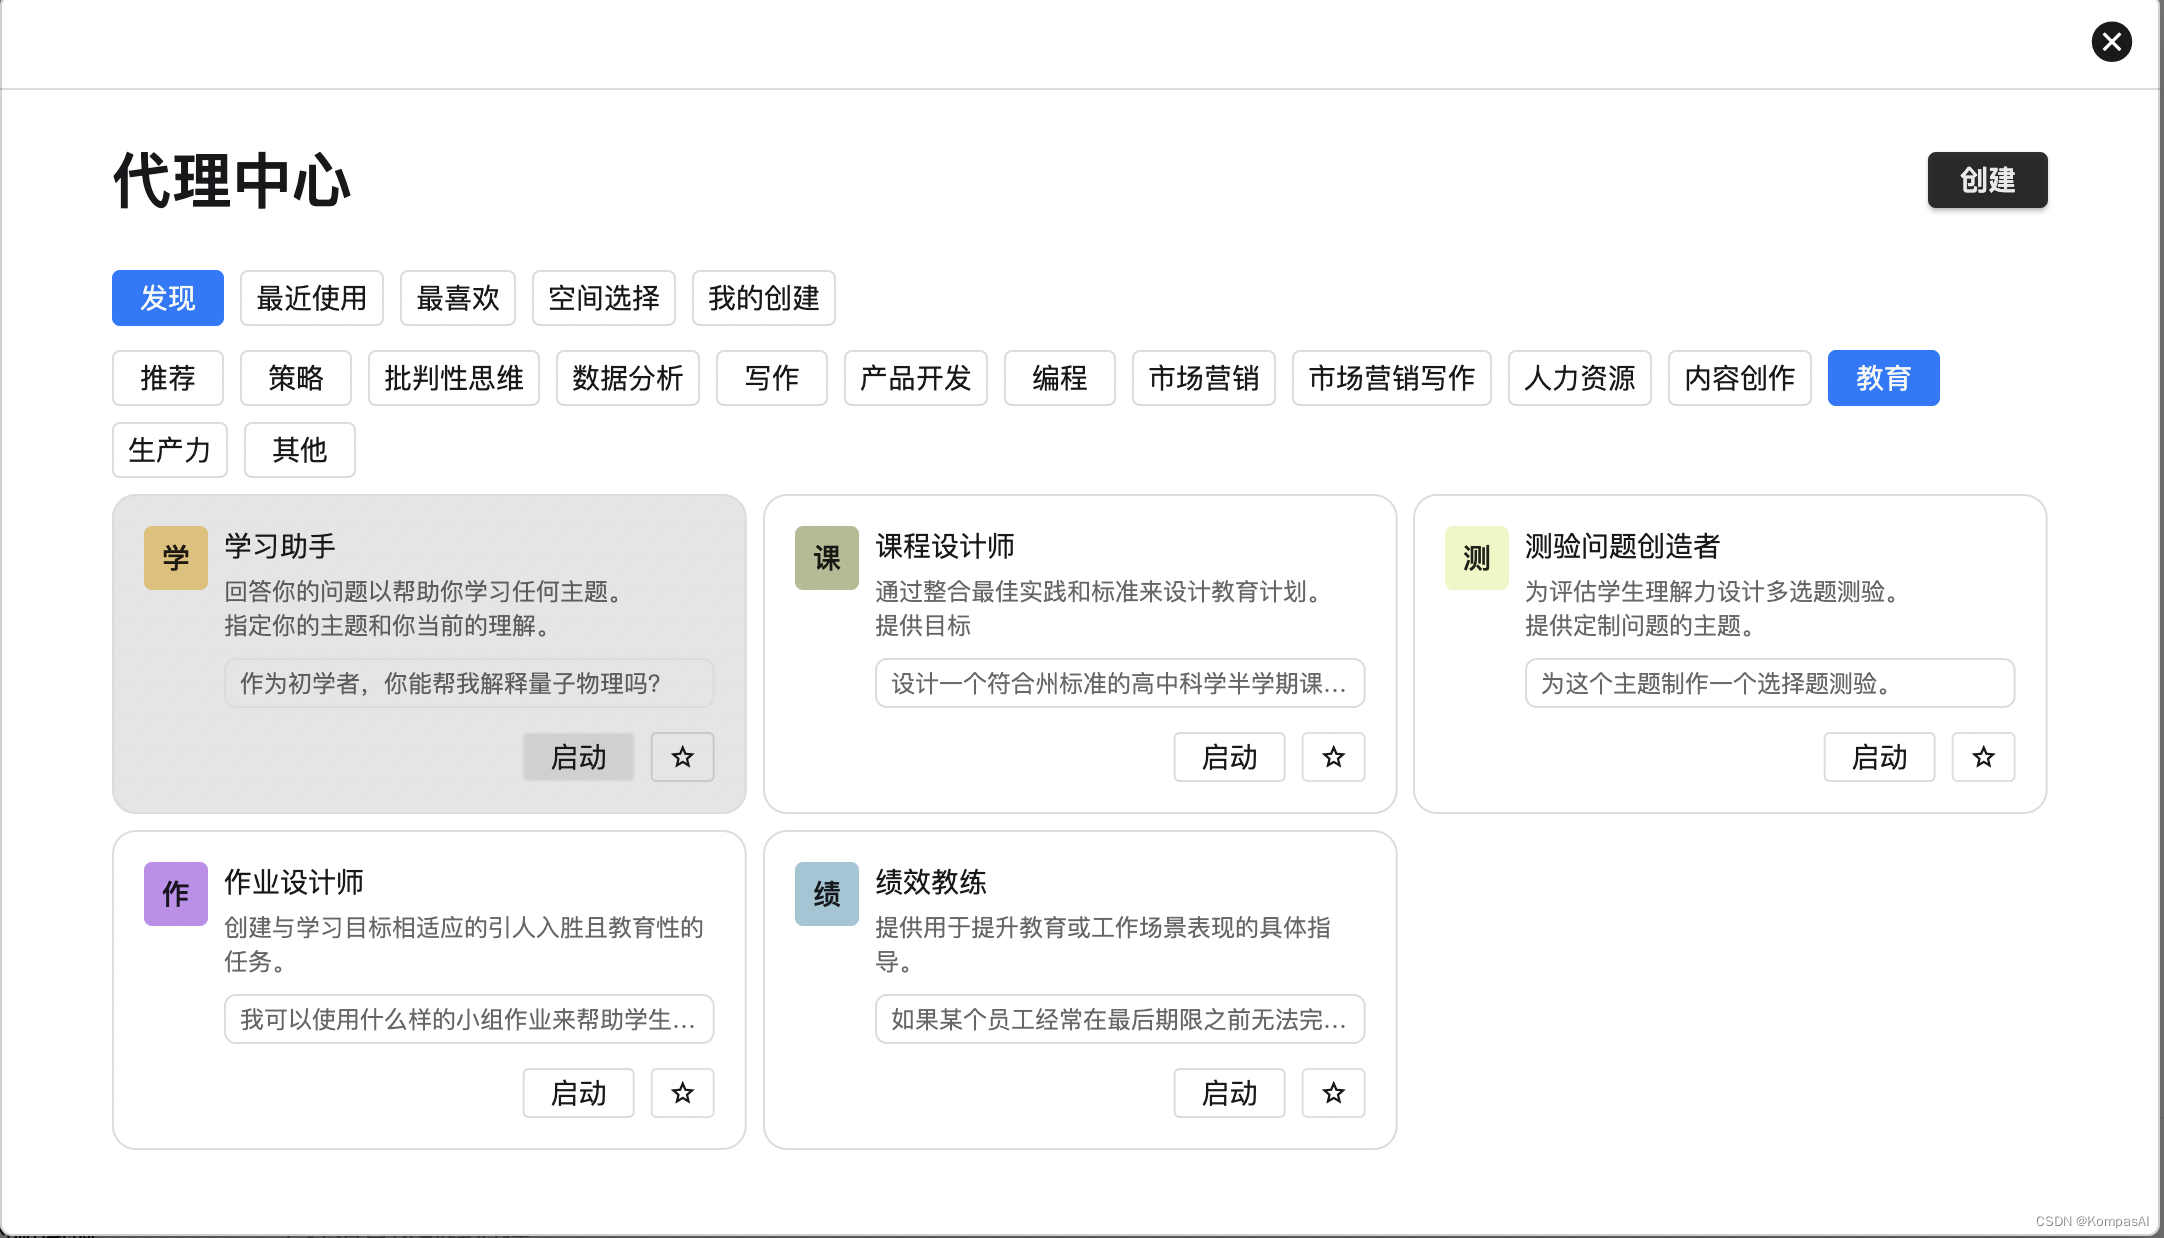Switch to the 发现 tab

168,298
